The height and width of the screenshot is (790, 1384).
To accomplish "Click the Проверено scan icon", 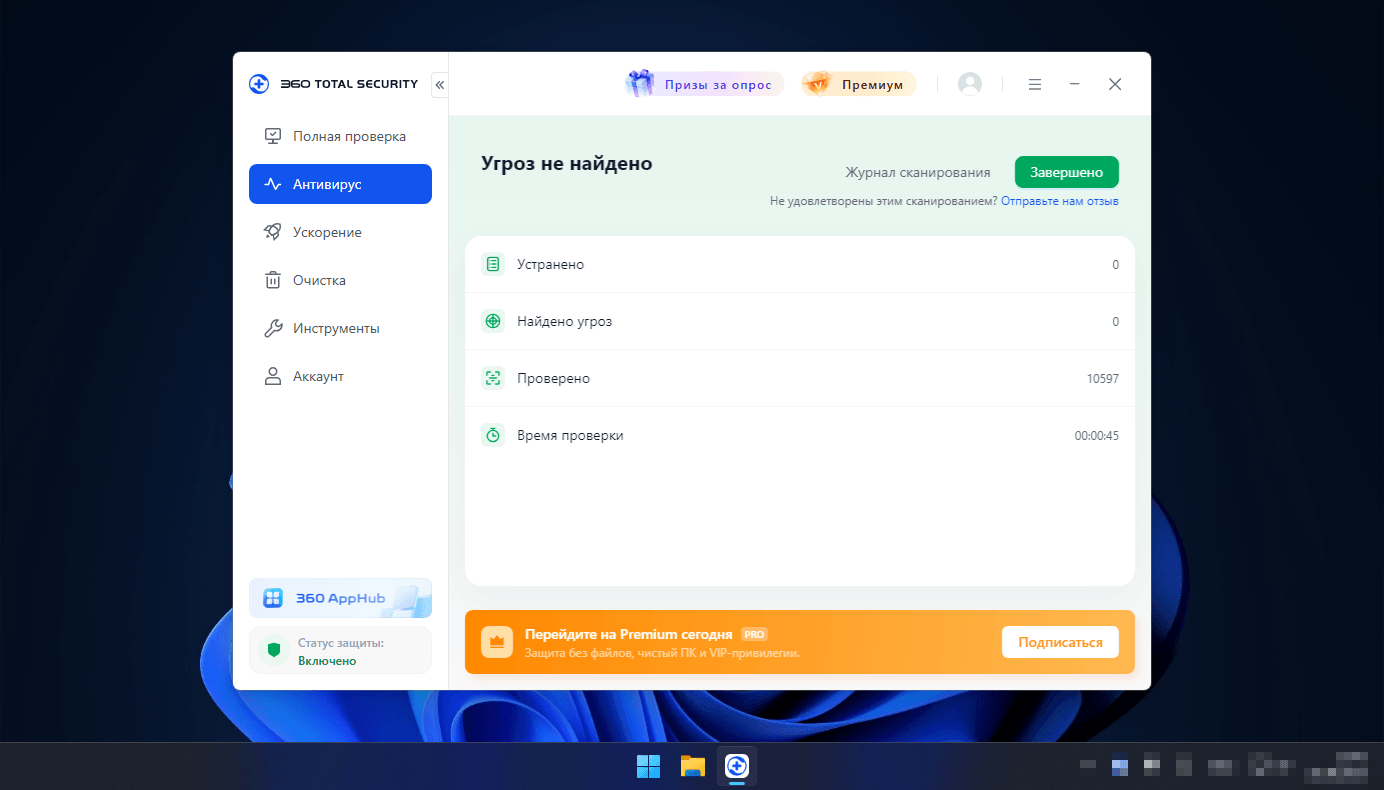I will click(493, 378).
